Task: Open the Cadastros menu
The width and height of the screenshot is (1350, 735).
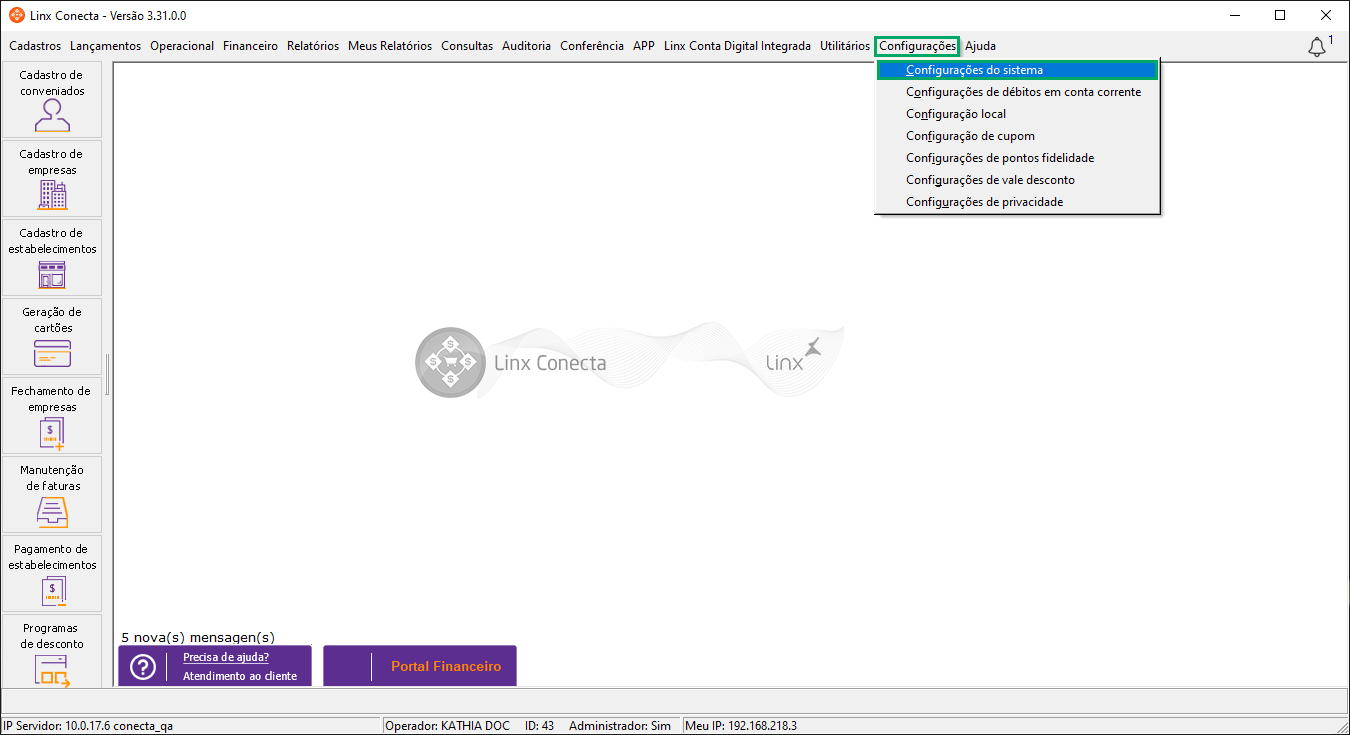Action: point(35,46)
